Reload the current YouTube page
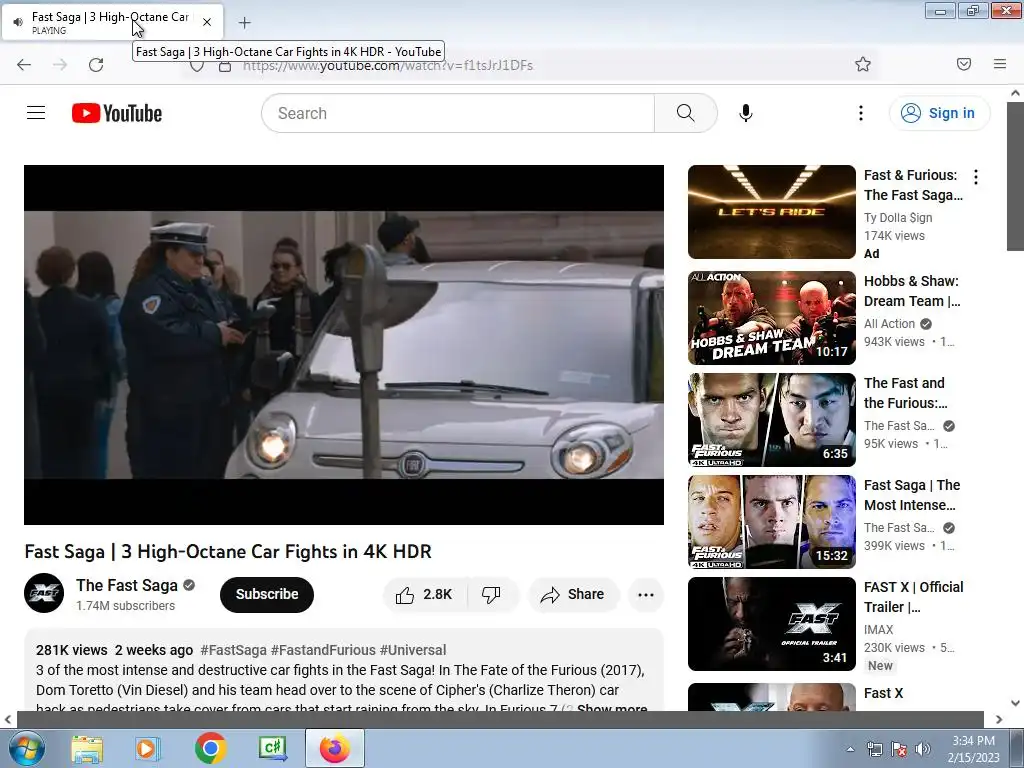Screen dimensions: 1024x768 tap(96, 65)
